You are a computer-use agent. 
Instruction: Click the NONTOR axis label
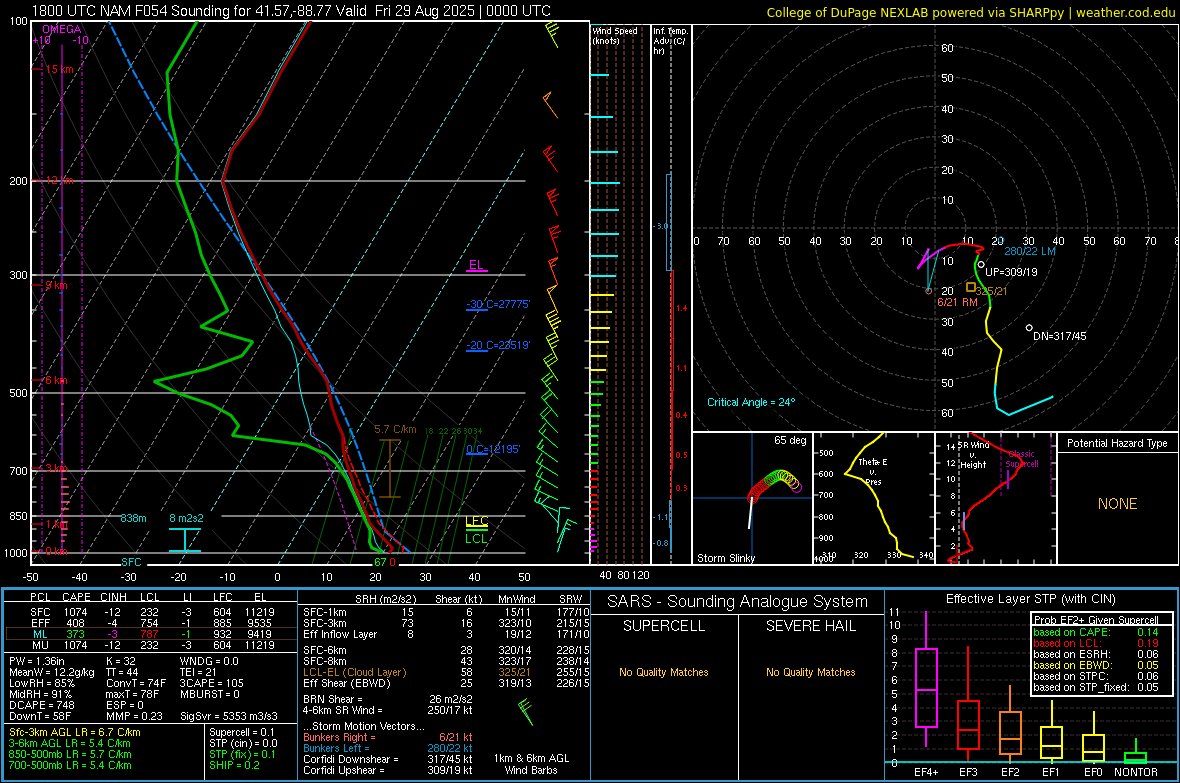(1136, 772)
